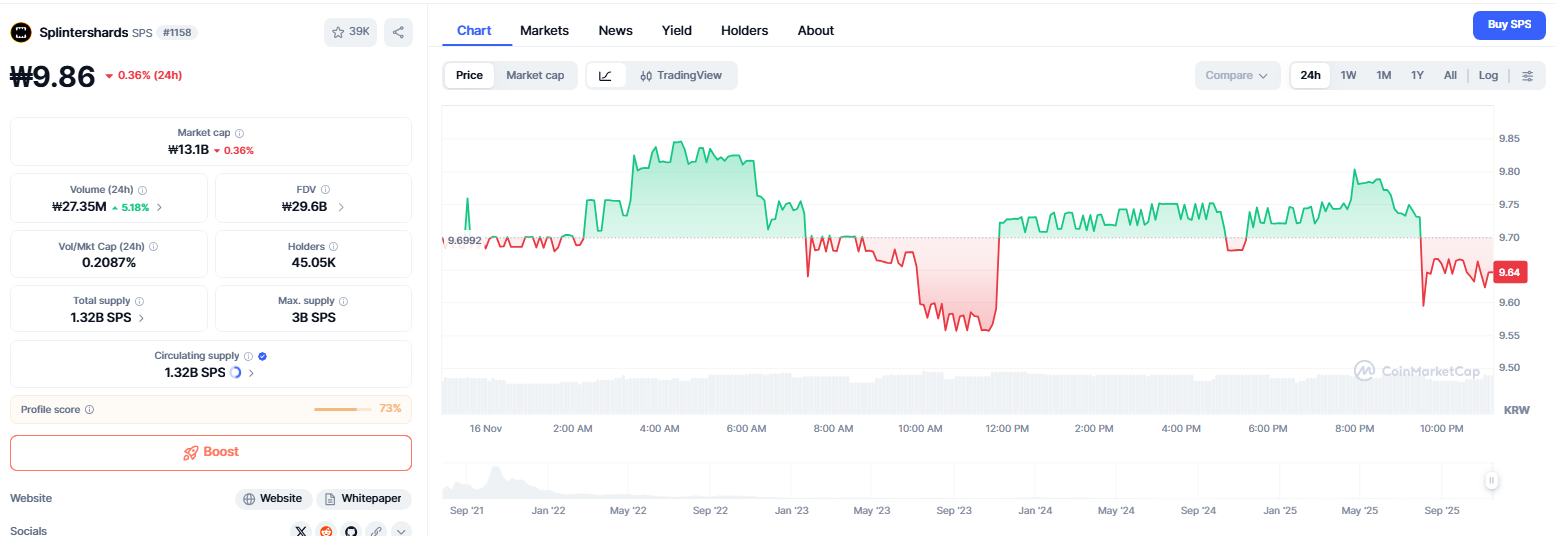The height and width of the screenshot is (536, 1555).
Task: Open the X (Twitter) social link
Action: click(302, 530)
